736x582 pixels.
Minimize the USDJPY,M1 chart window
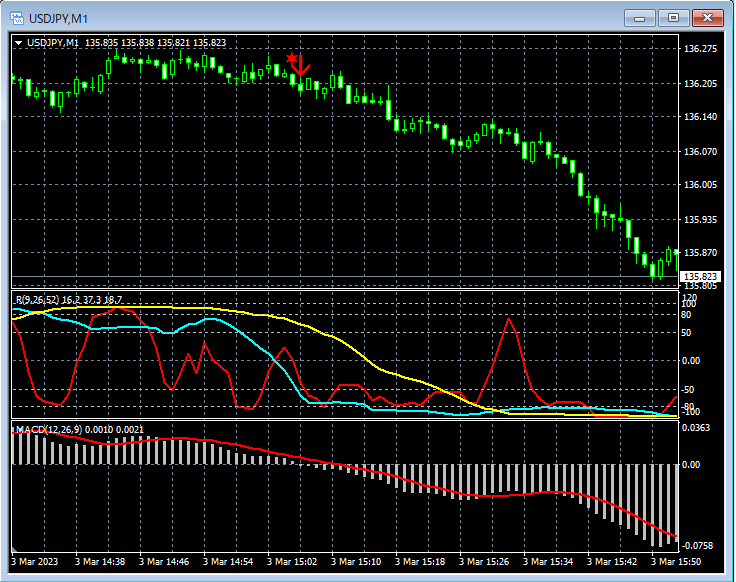pyautogui.click(x=639, y=18)
